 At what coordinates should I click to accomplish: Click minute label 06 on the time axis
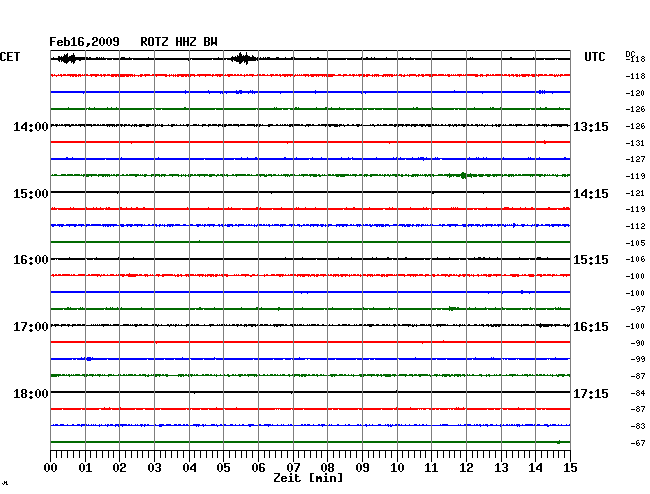click(x=258, y=467)
